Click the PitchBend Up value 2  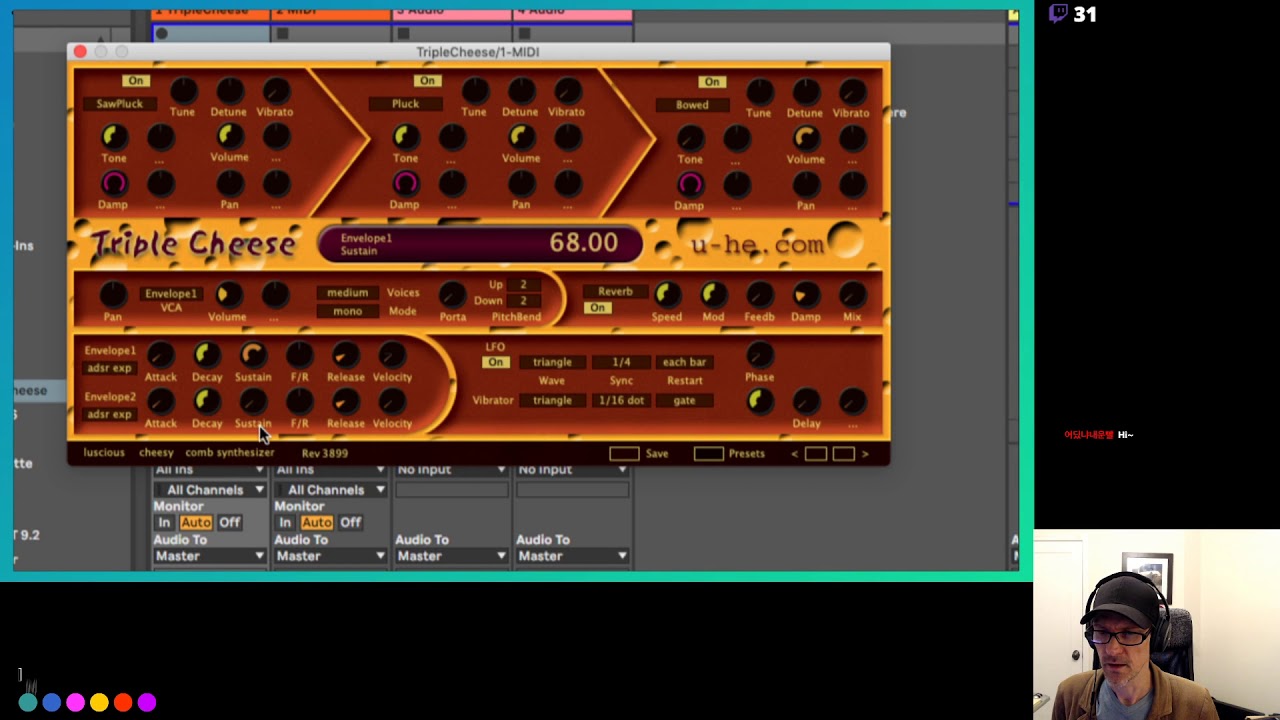pos(523,284)
